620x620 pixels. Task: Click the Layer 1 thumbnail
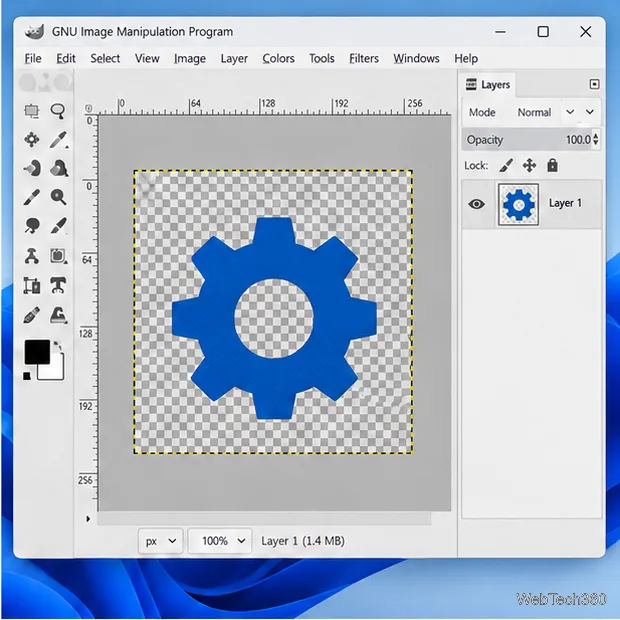tap(518, 204)
